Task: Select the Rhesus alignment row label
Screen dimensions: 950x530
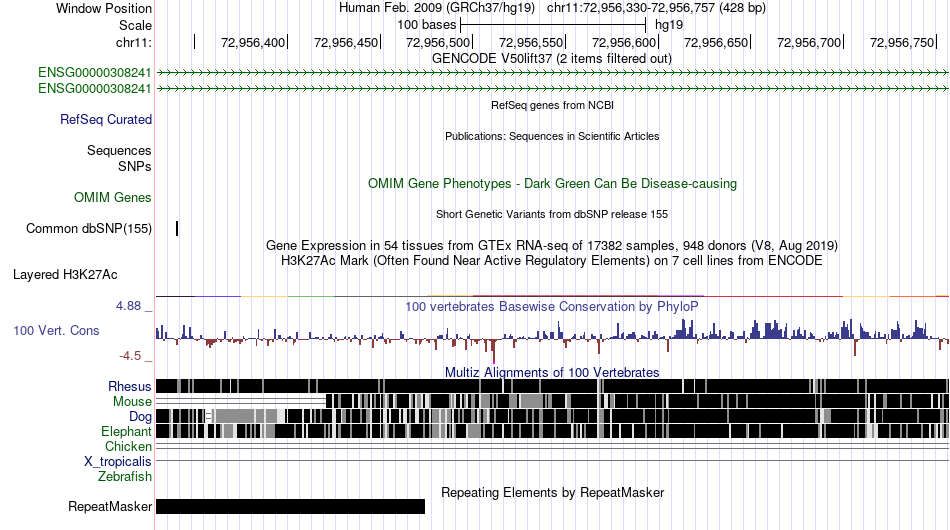Action: point(130,386)
